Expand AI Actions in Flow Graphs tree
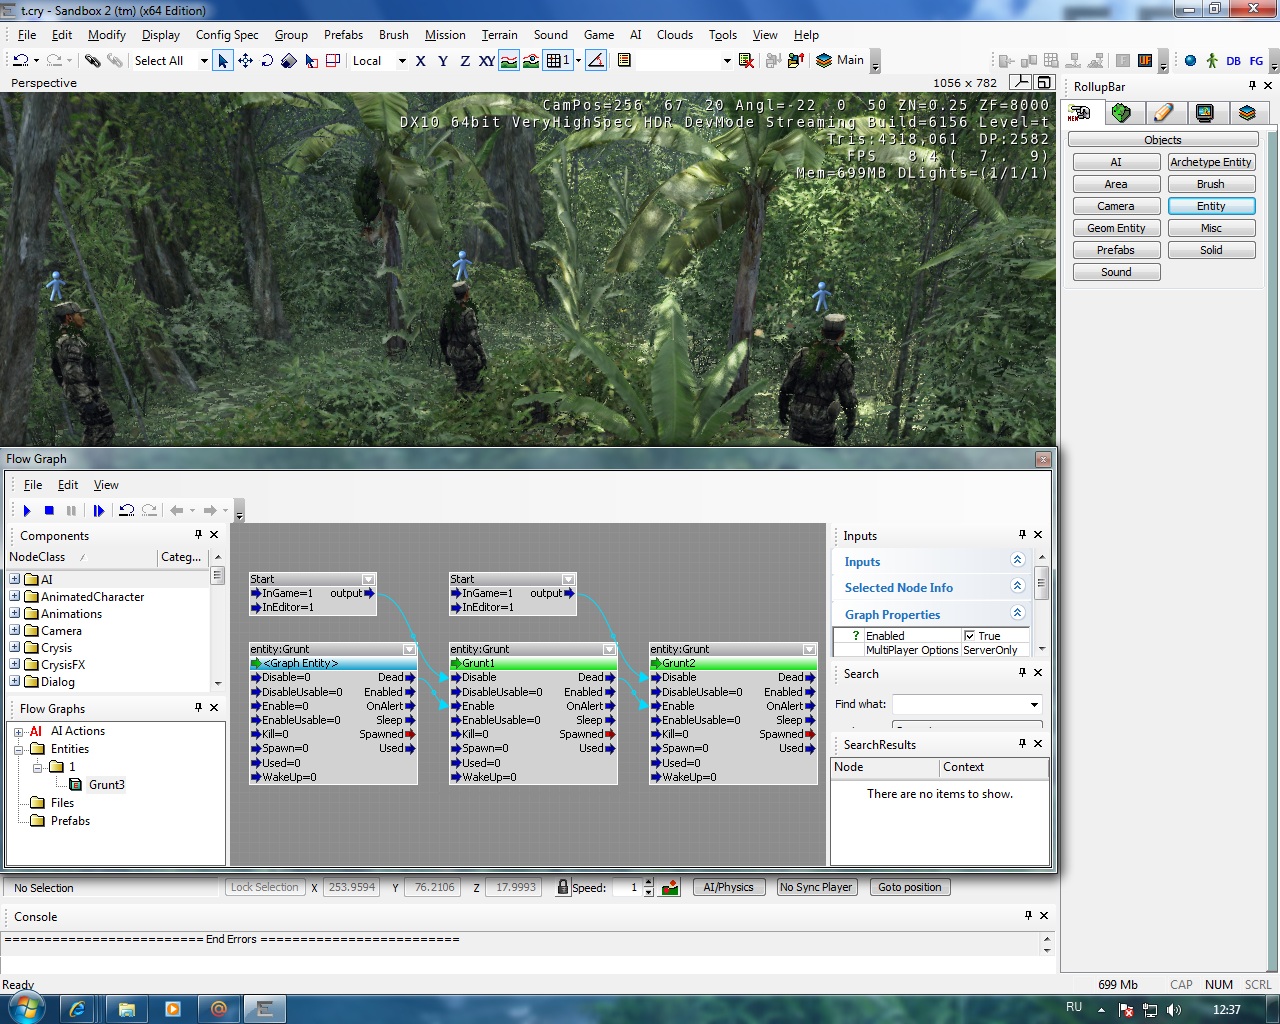Image resolution: width=1280 pixels, height=1024 pixels. (x=18, y=731)
